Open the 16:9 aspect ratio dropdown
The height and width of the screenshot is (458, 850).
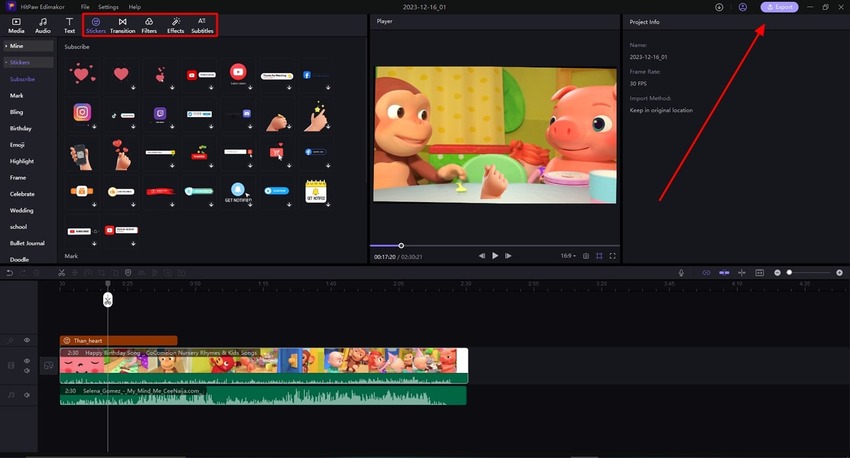[568, 256]
